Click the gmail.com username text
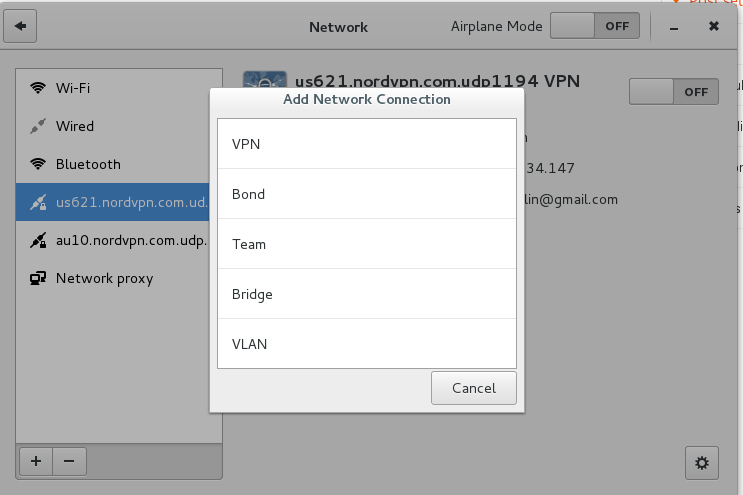This screenshot has width=743, height=495. (x=571, y=199)
